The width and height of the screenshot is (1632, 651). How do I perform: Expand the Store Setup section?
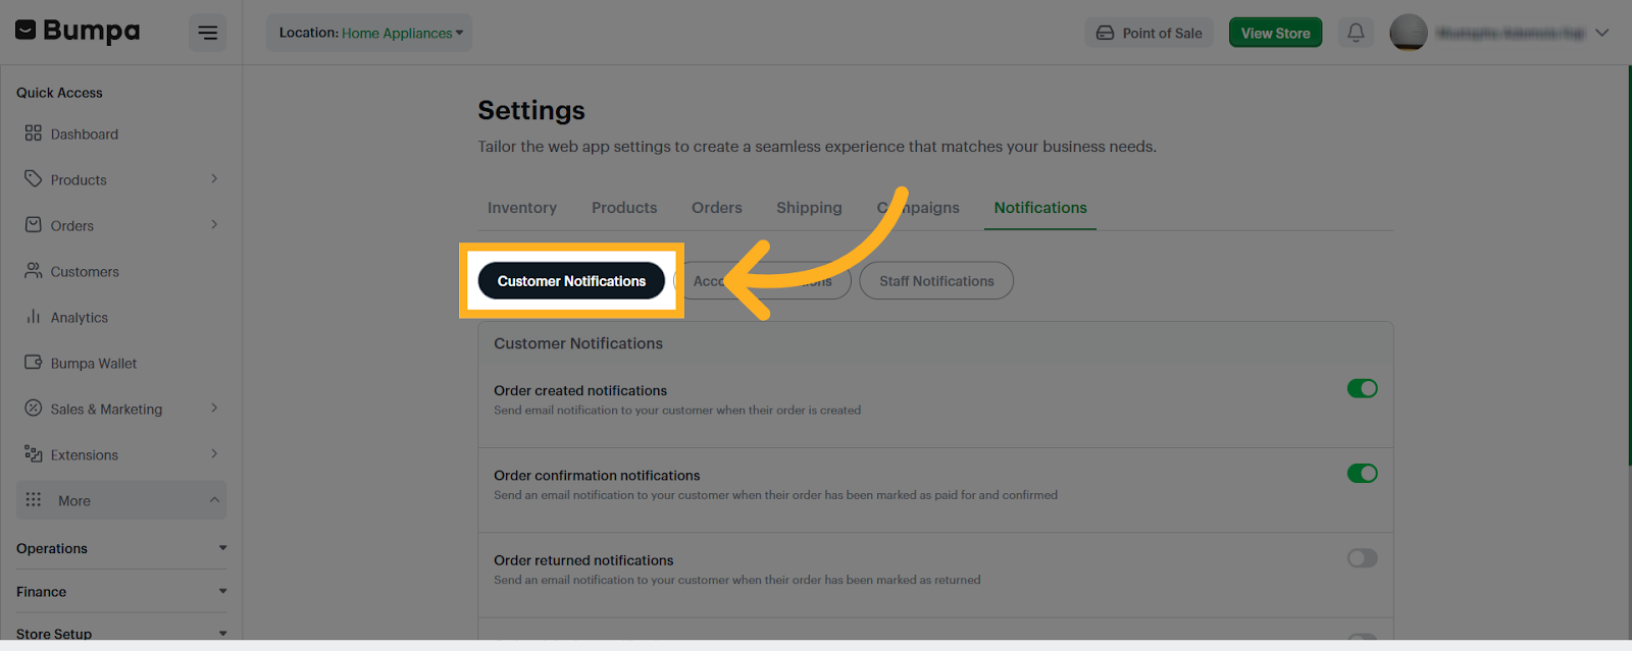click(x=121, y=633)
